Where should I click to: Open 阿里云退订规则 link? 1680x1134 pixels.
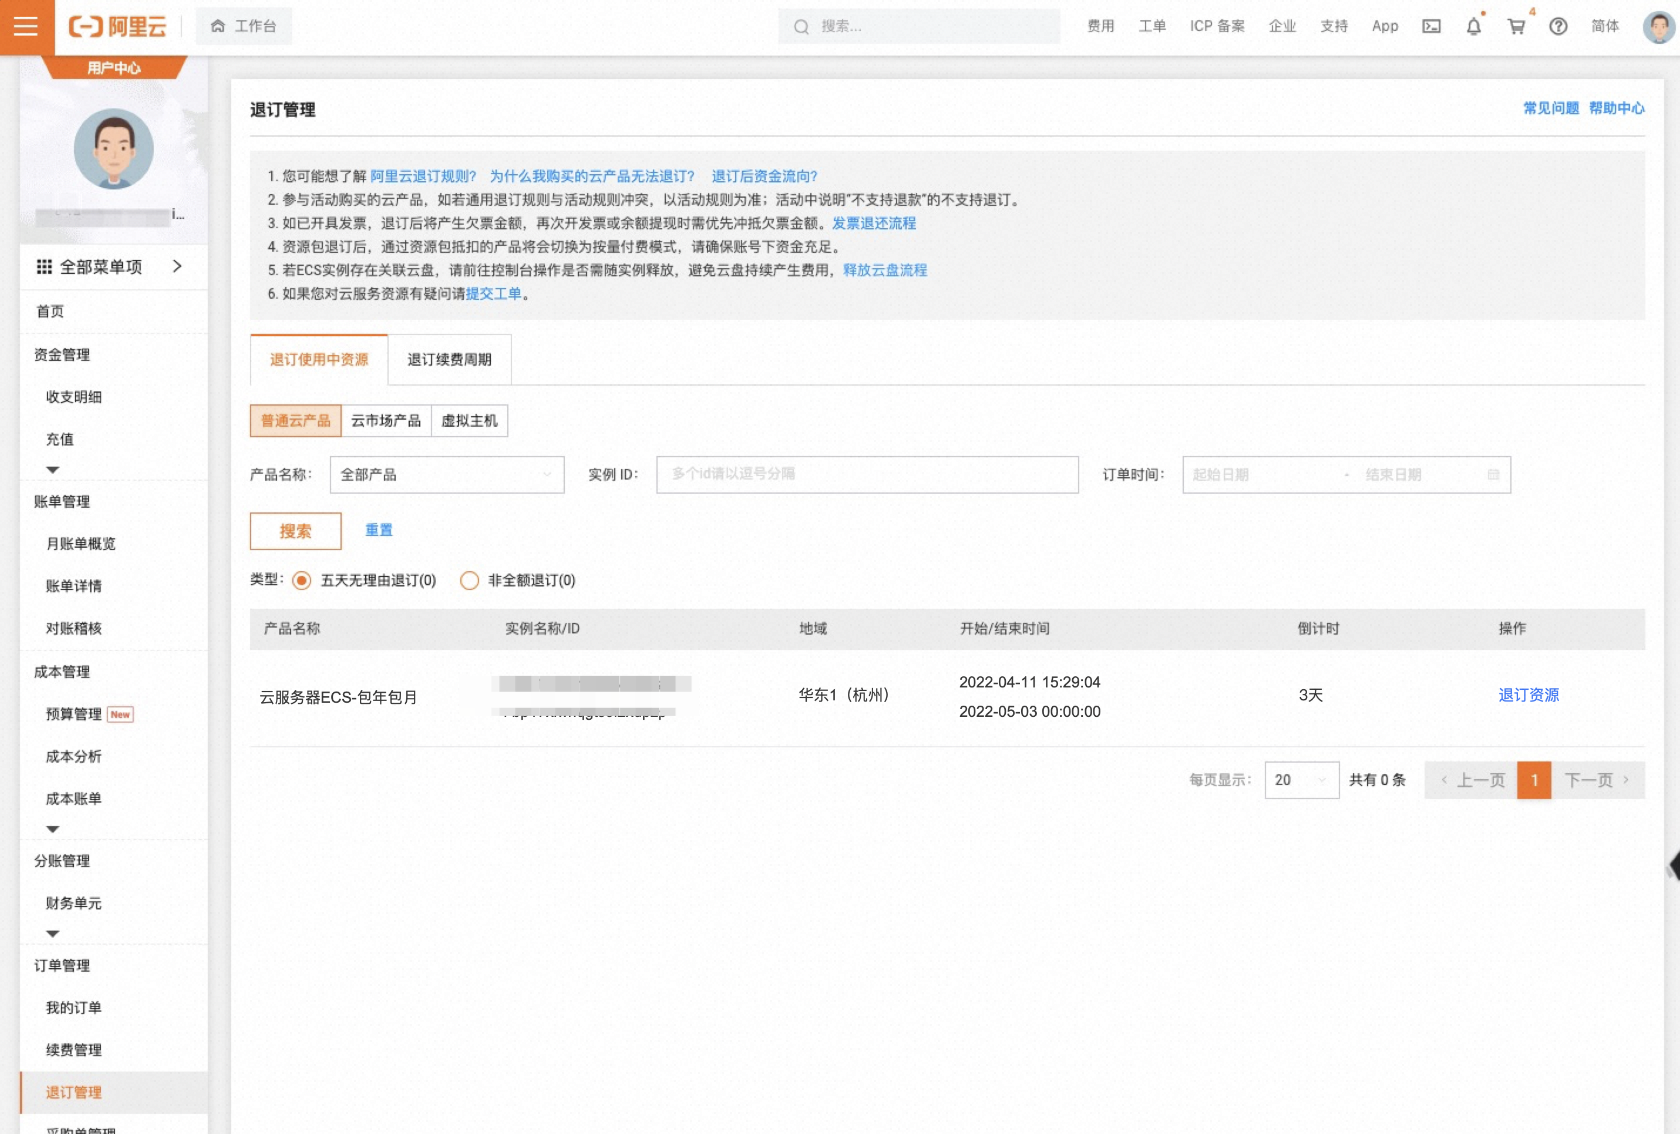pyautogui.click(x=424, y=176)
